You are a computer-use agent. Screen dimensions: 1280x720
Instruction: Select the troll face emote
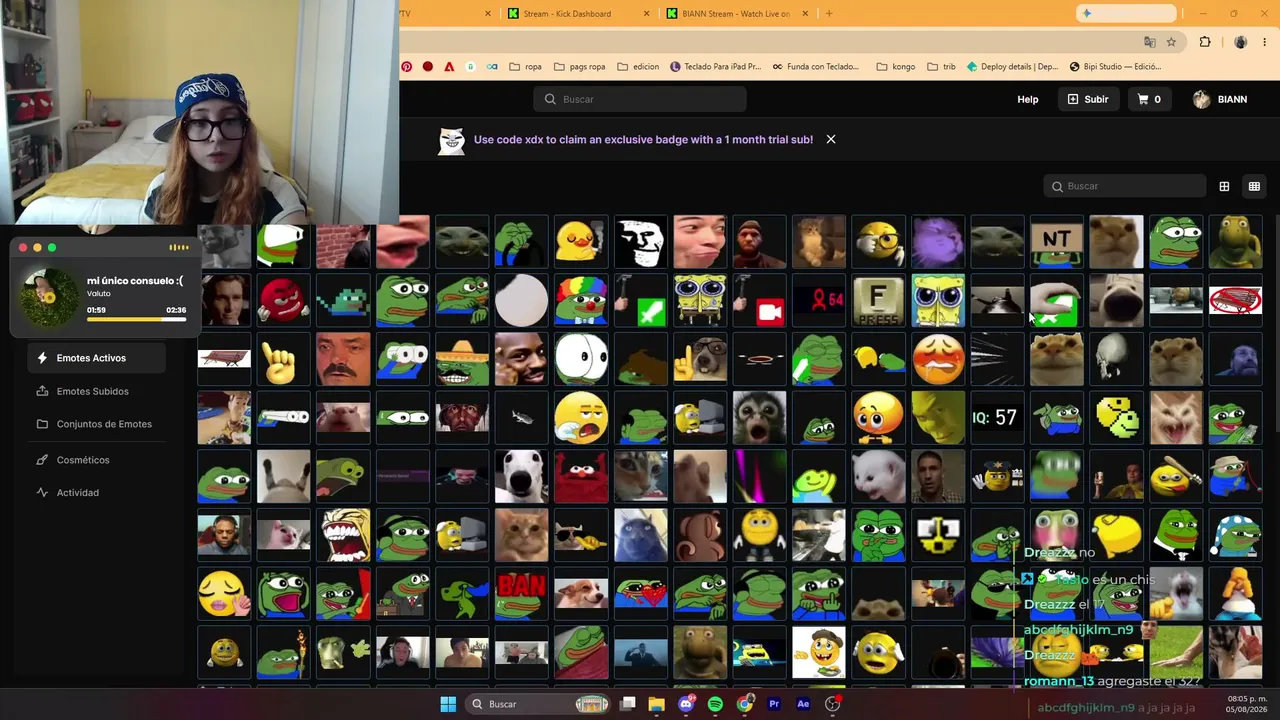[x=640, y=242]
